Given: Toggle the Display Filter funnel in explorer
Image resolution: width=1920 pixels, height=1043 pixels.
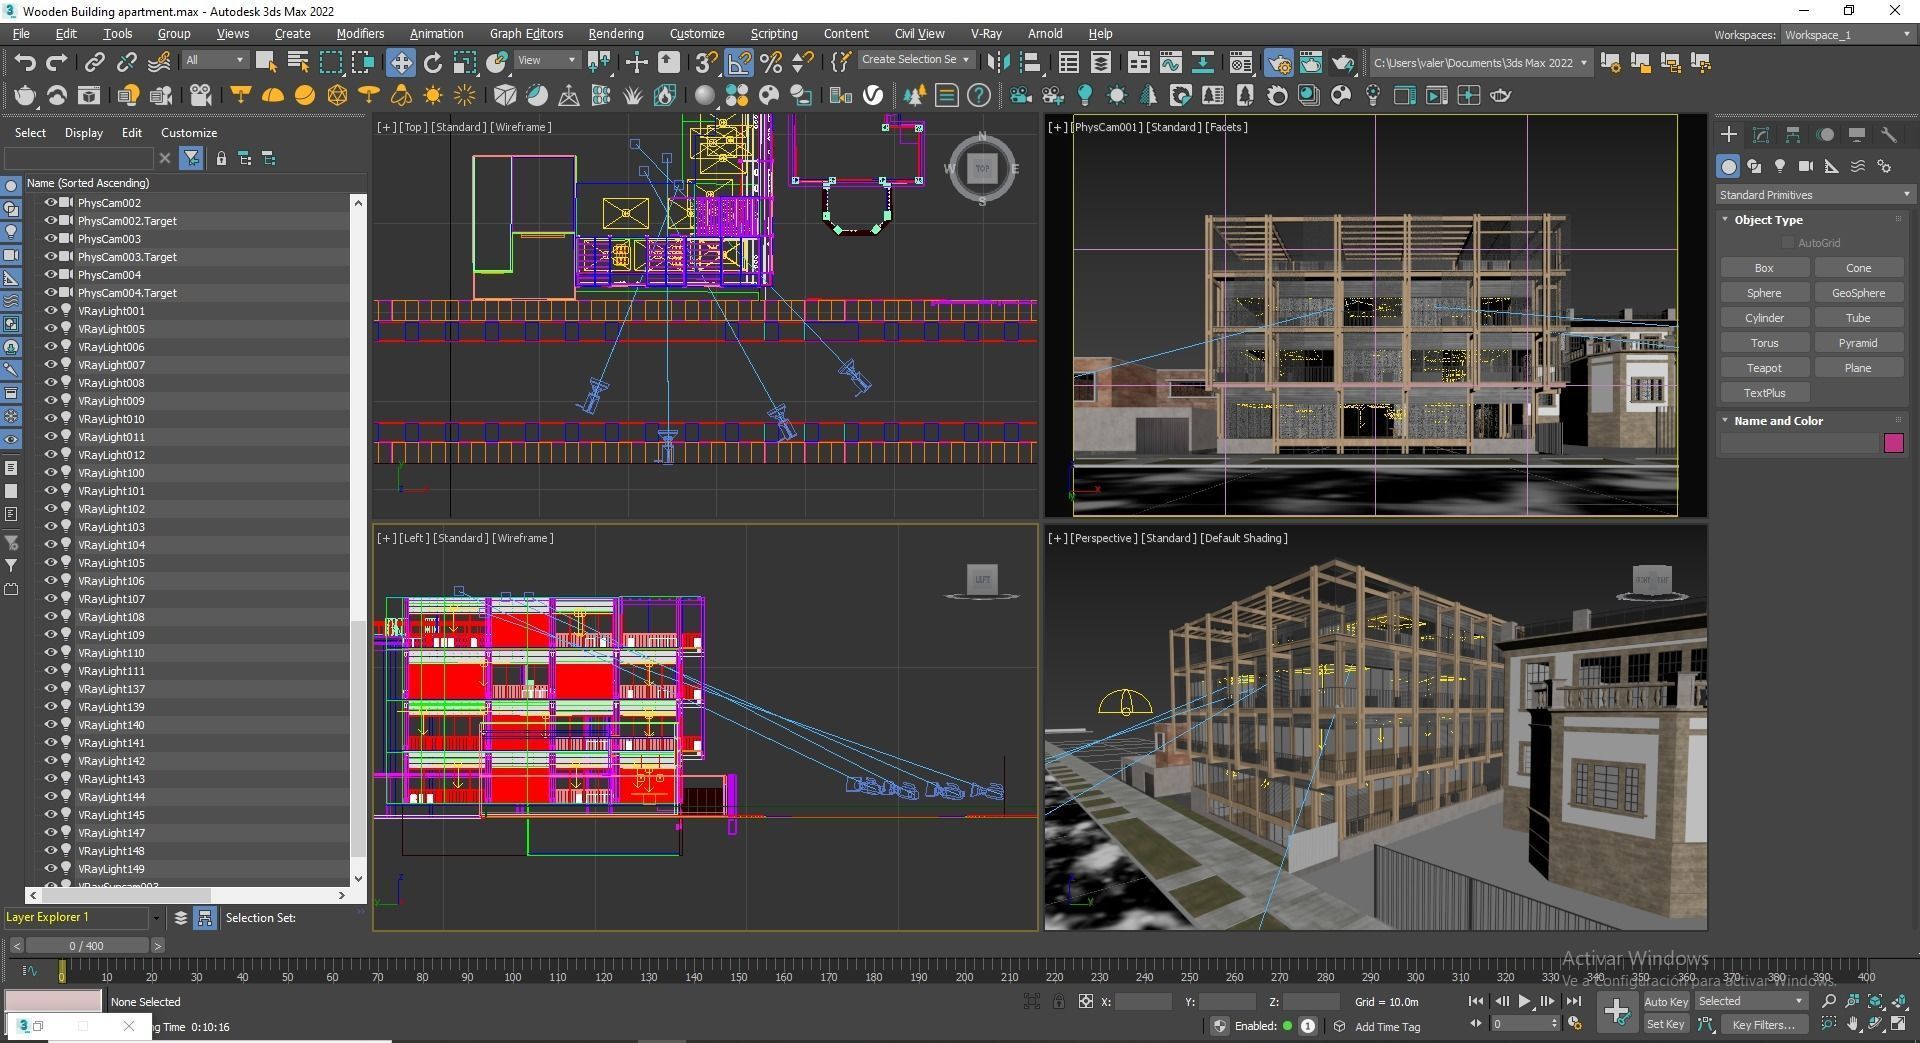Looking at the screenshot, I should coord(191,158).
